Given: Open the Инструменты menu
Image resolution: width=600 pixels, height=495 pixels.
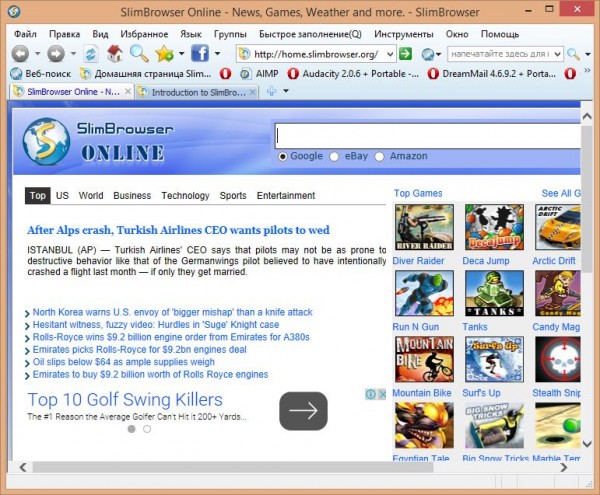Looking at the screenshot, I should pos(404,33).
